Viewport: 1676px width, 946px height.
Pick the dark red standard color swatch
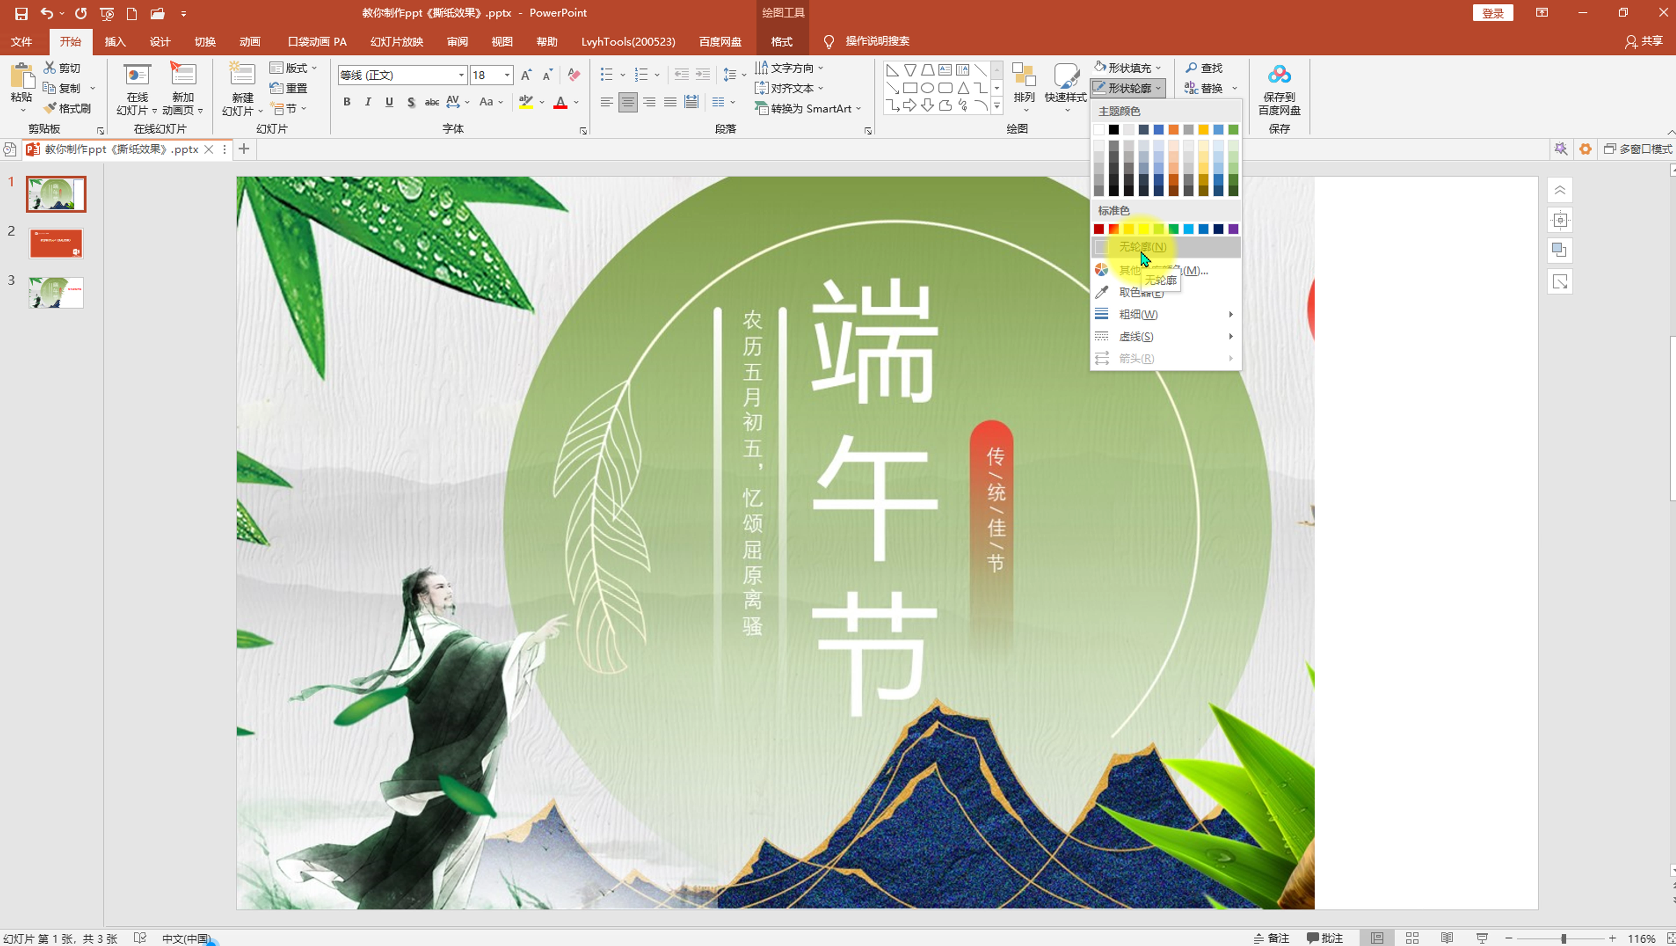click(1099, 229)
